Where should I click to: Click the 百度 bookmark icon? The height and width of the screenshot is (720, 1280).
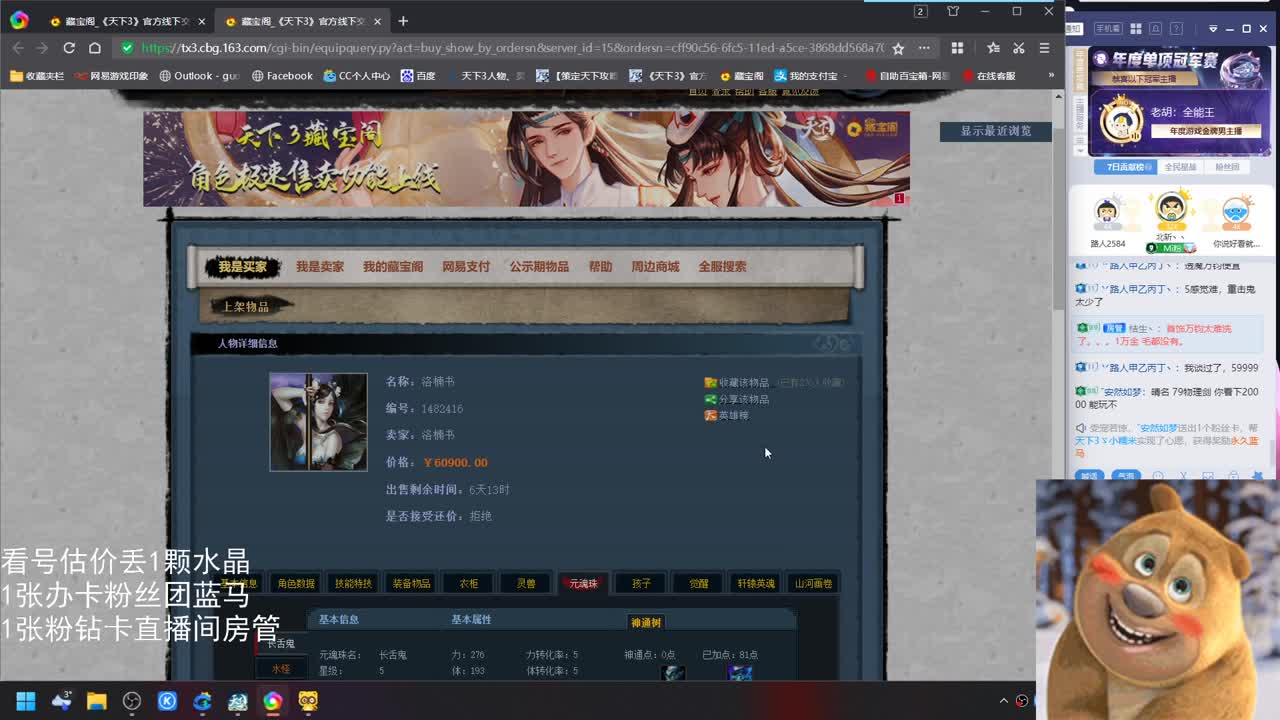408,75
